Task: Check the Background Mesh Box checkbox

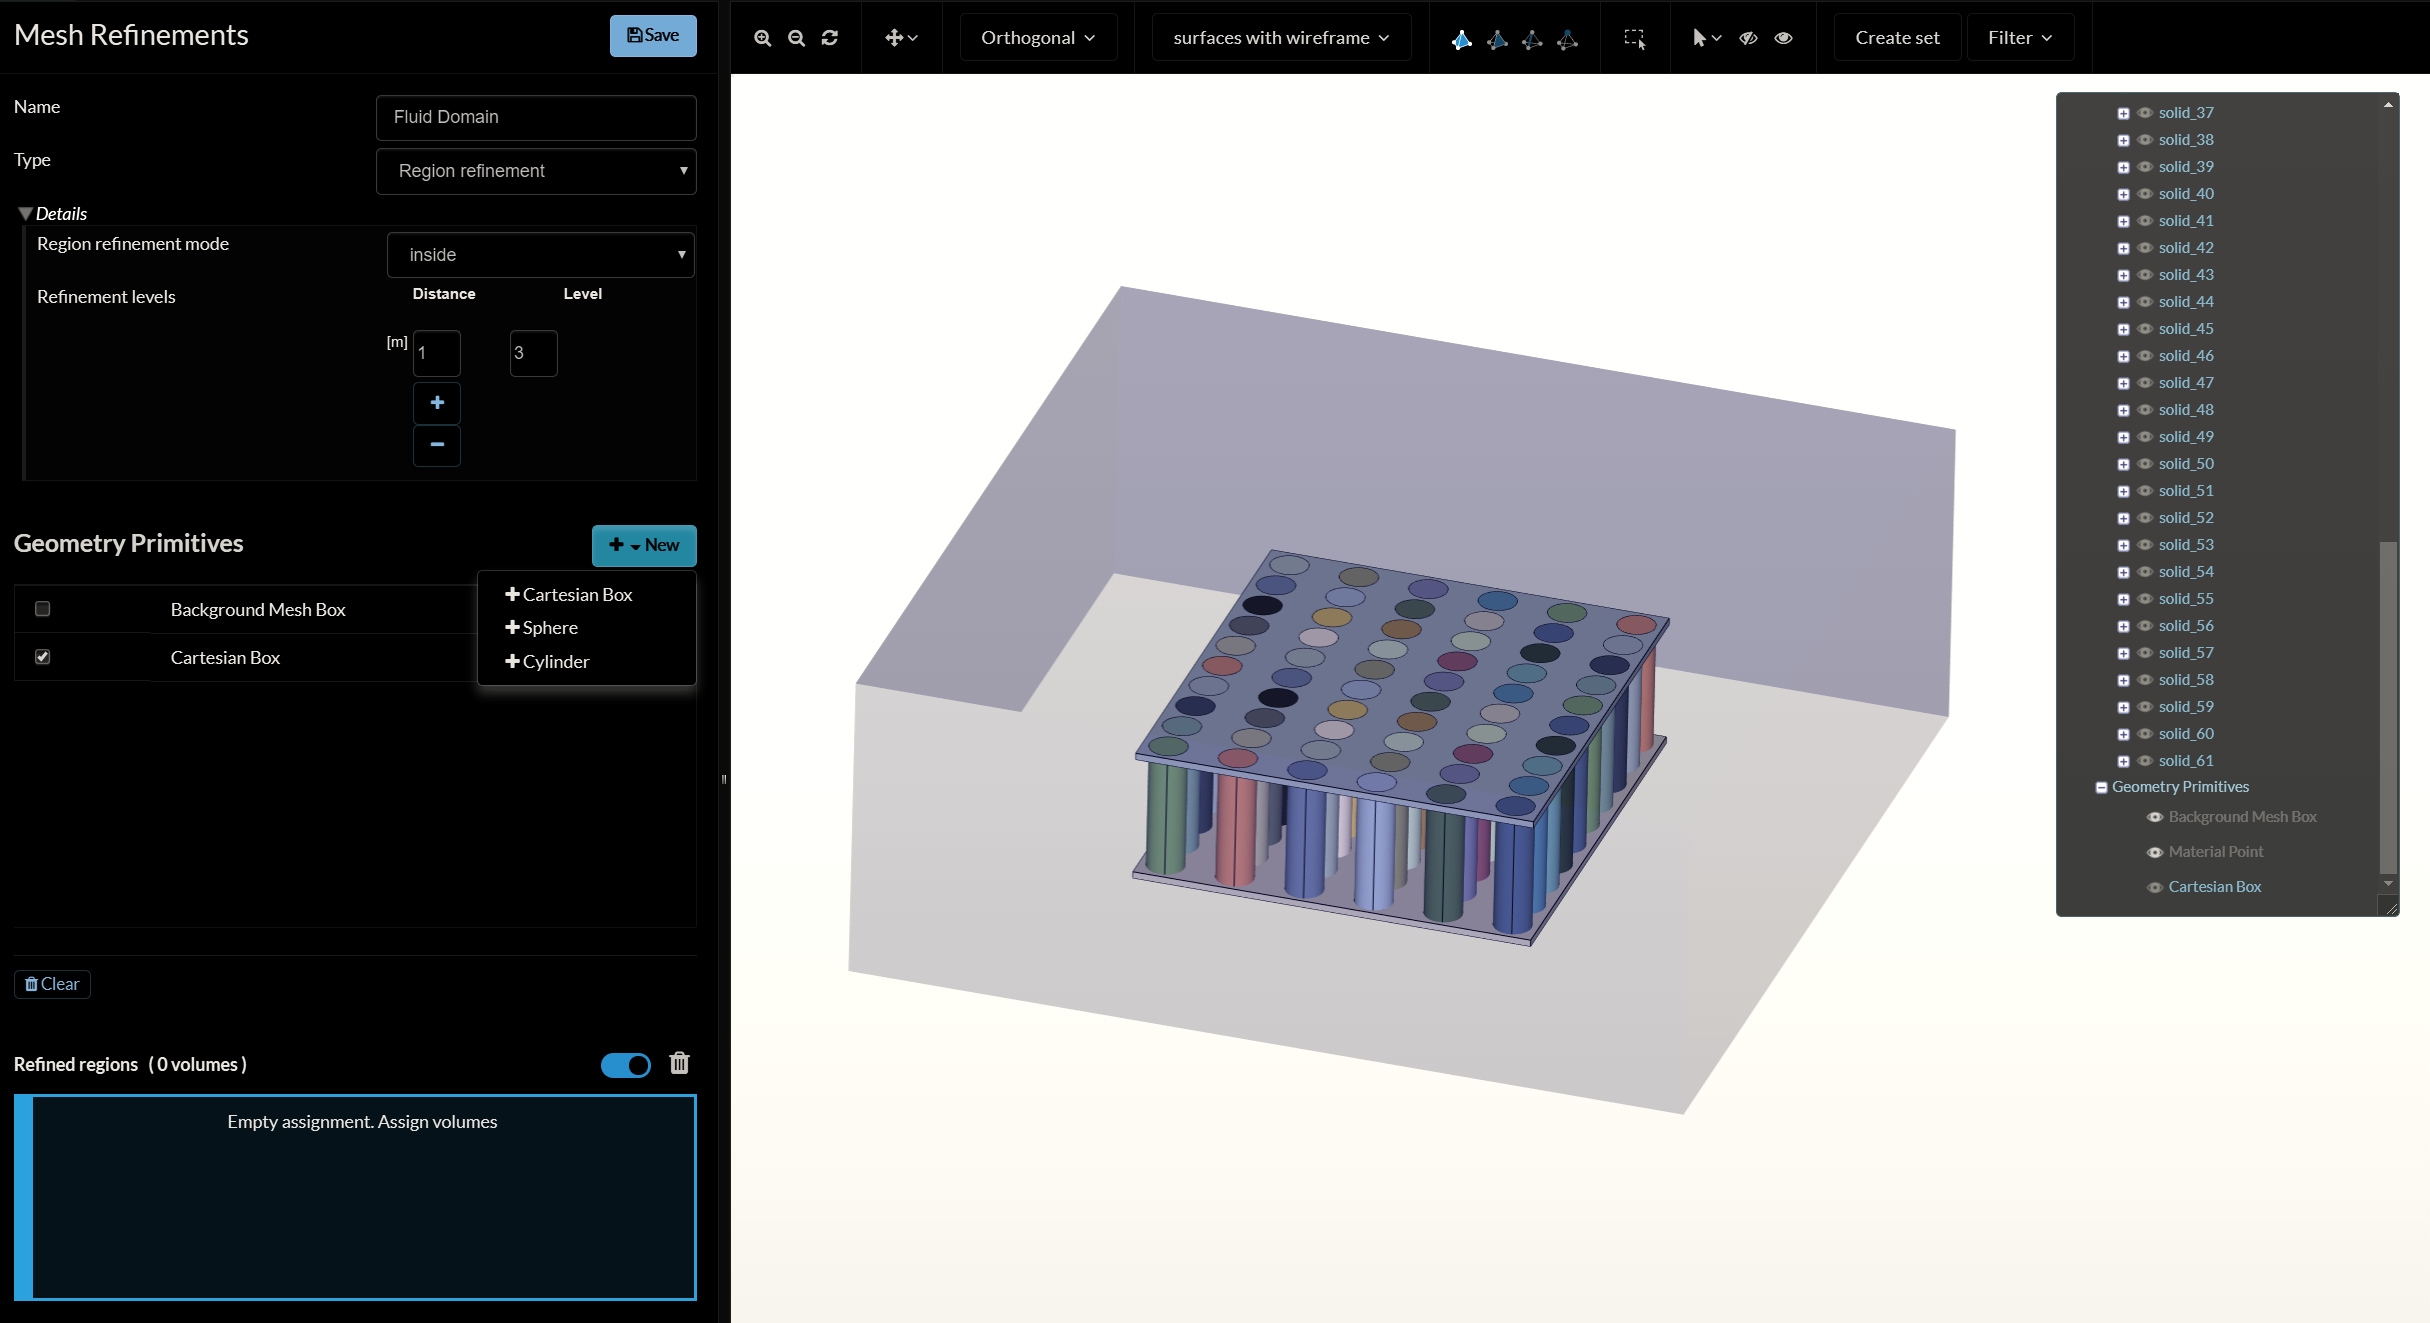Action: tap(42, 609)
